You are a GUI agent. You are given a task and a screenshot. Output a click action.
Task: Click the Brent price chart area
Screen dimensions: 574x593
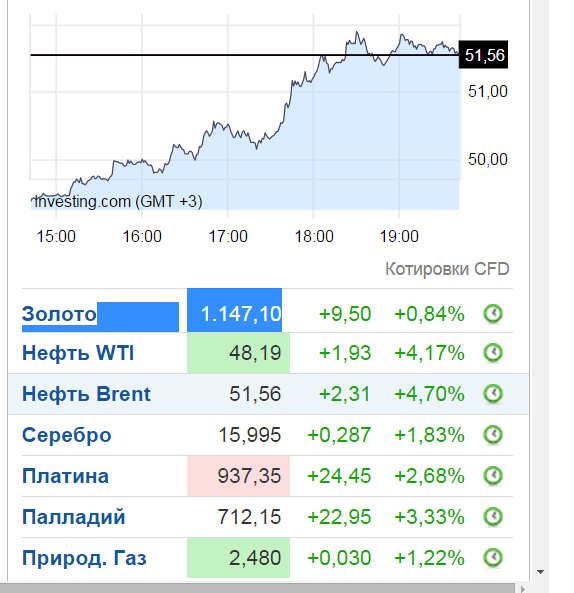point(245,115)
